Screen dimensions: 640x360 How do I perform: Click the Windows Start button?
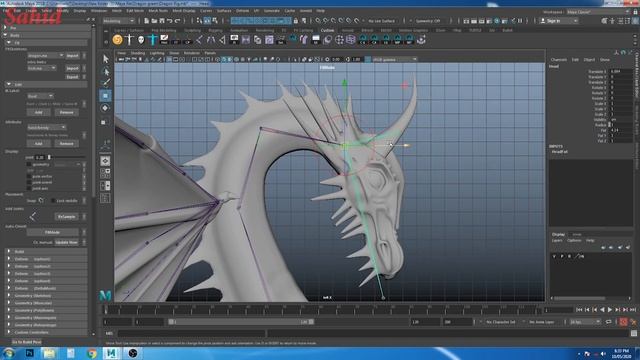point(9,353)
